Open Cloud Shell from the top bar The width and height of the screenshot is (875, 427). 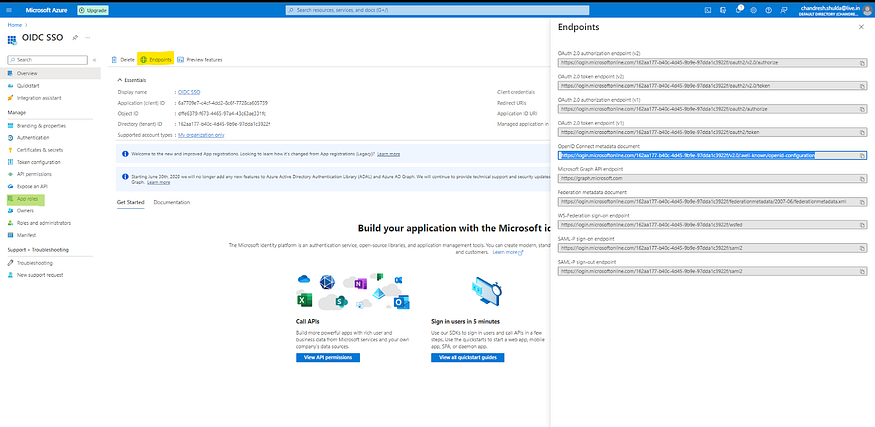[x=708, y=10]
